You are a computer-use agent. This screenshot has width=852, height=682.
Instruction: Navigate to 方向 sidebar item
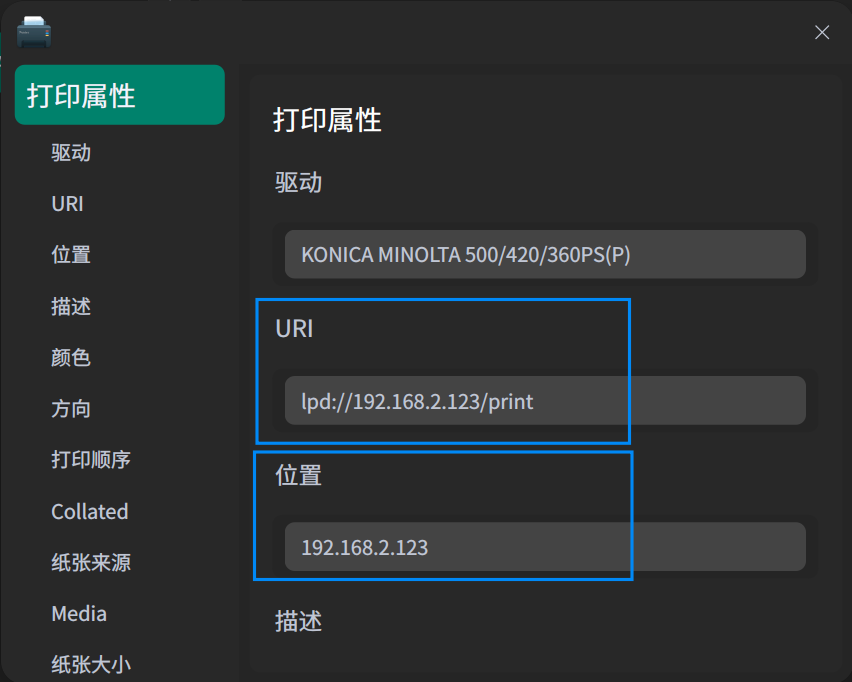pos(71,409)
